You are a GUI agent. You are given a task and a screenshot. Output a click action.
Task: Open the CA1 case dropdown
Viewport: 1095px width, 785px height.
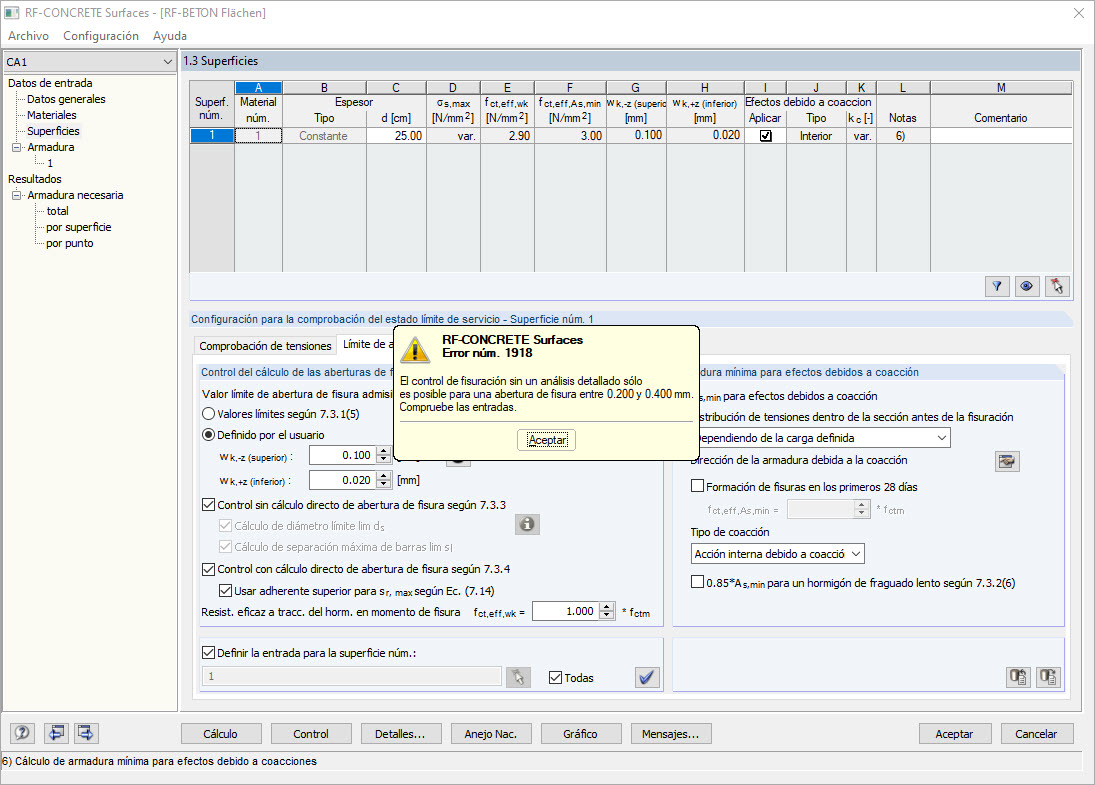89,62
